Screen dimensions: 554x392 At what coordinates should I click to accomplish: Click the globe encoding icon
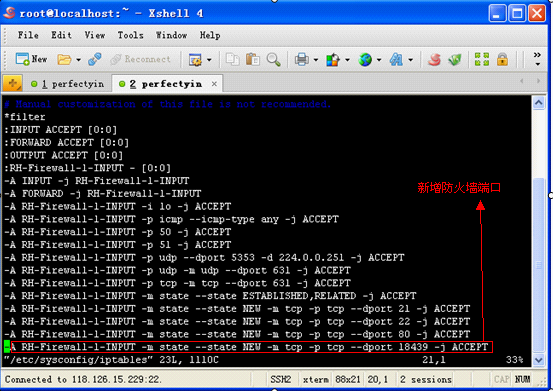tap(365, 59)
